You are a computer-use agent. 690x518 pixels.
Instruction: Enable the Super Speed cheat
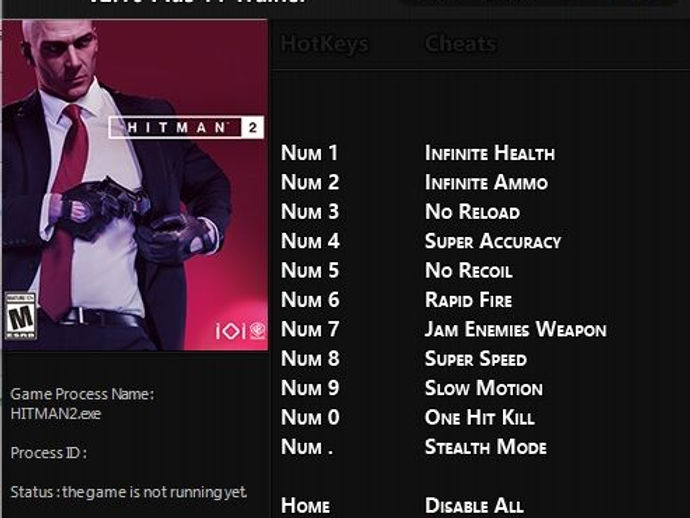[x=476, y=359]
